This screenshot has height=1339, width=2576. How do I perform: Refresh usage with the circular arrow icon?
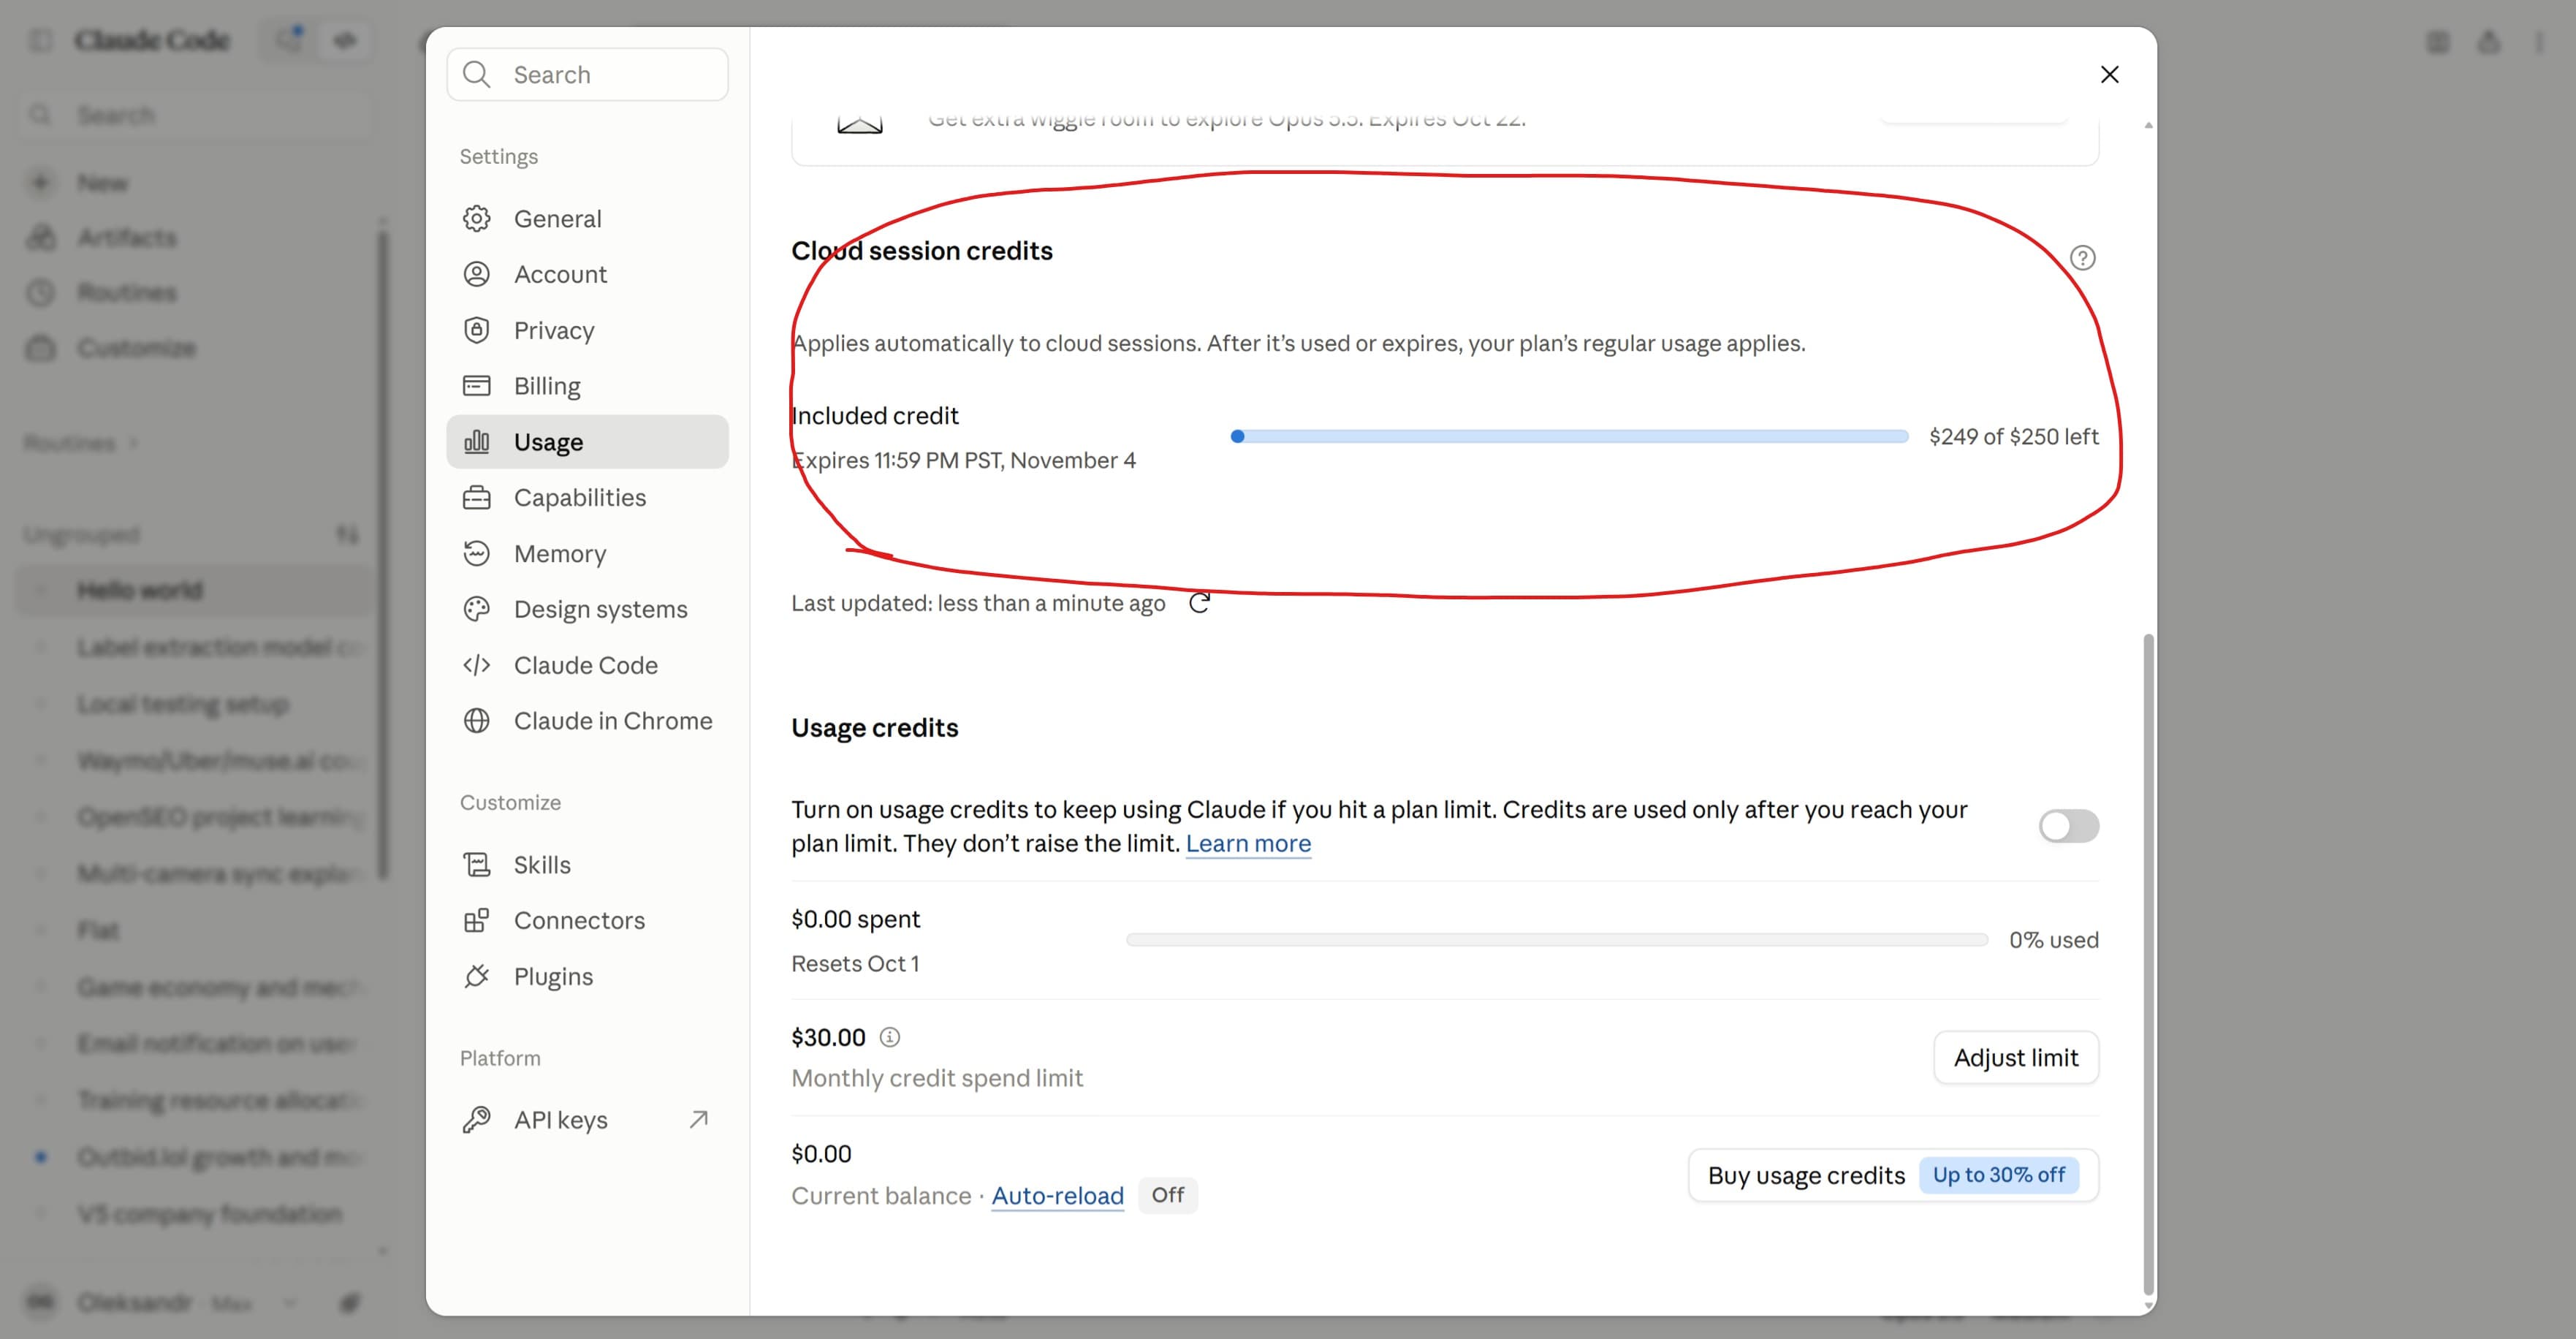point(1199,603)
